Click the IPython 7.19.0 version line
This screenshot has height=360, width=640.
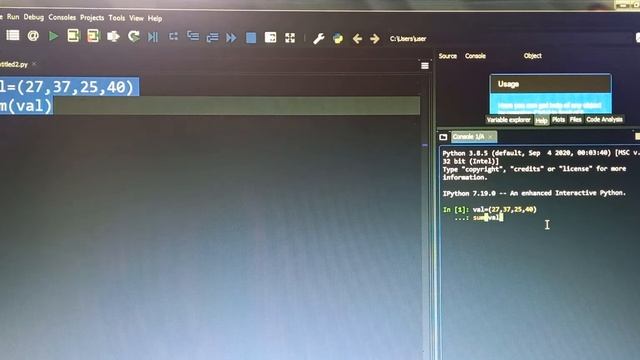(x=534, y=193)
